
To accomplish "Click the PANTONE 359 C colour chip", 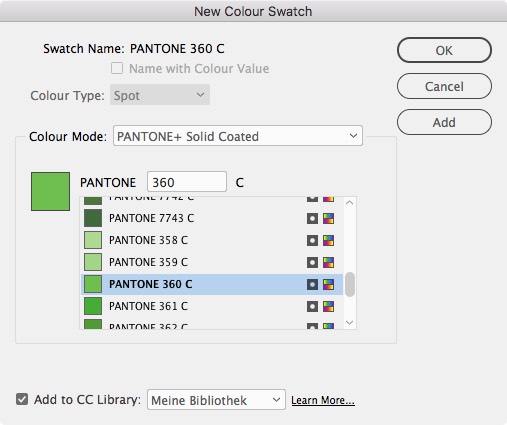I will click(93, 262).
